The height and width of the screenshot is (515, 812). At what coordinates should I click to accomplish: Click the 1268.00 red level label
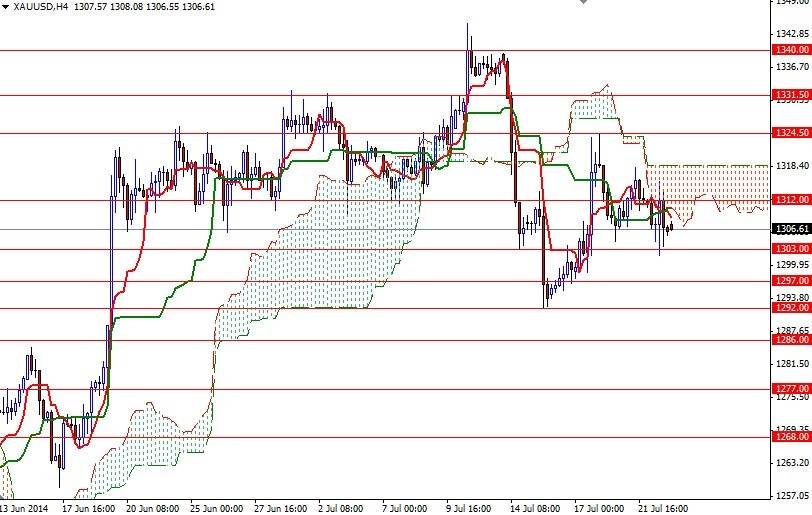(790, 436)
